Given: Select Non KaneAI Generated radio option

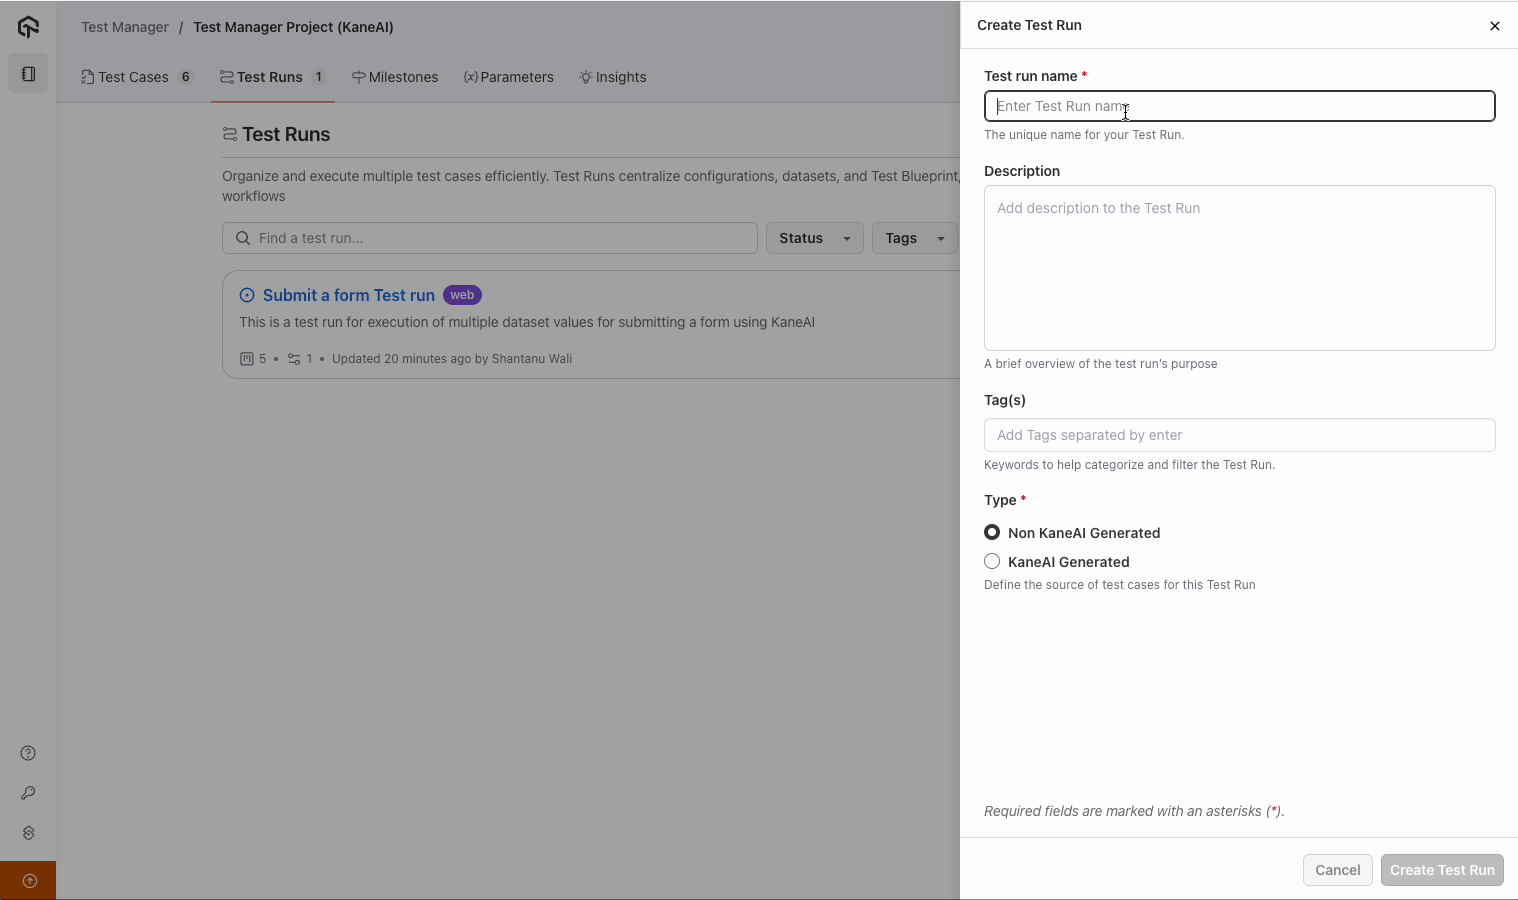Looking at the screenshot, I should (x=992, y=532).
